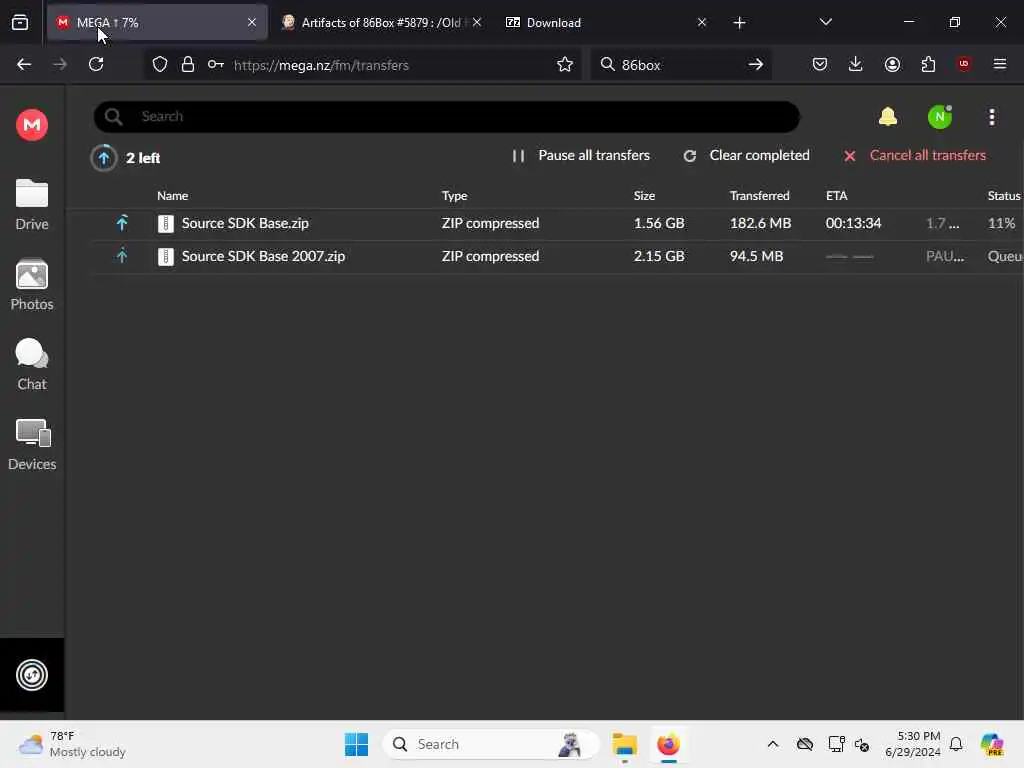Click inside the MEGA search field
1024x768 pixels.
click(x=447, y=116)
